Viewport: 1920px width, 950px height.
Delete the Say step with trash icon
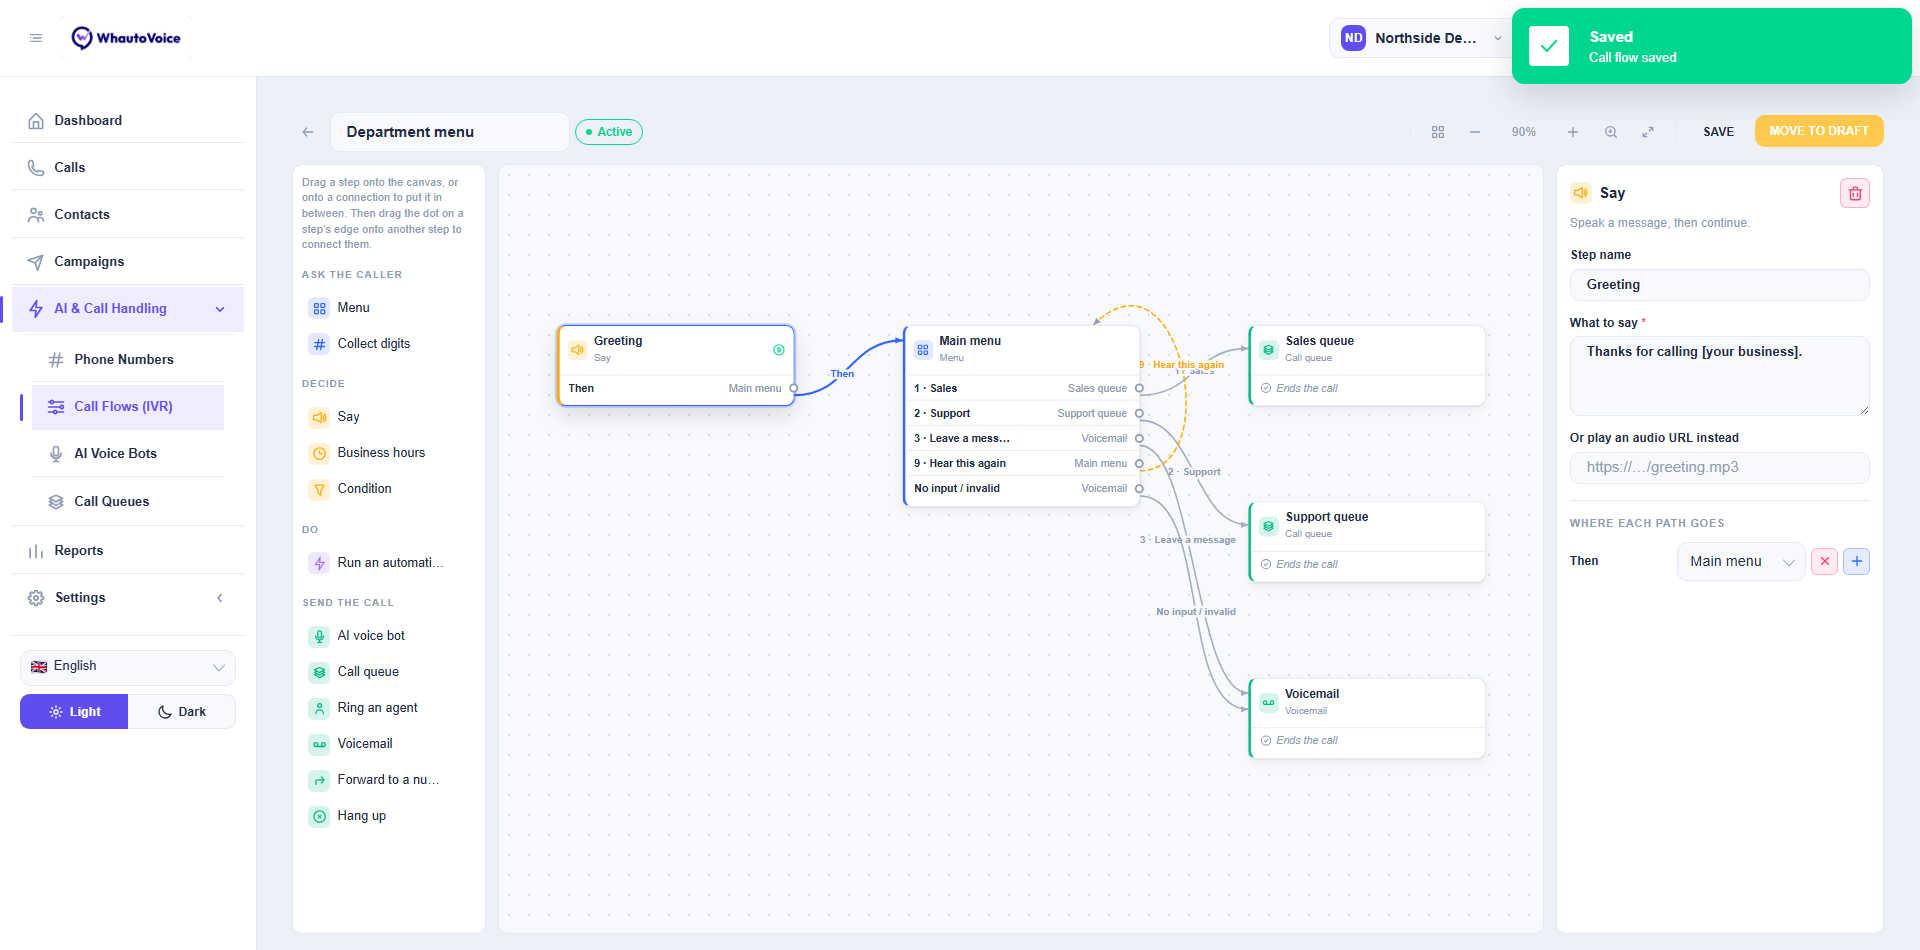(1855, 193)
